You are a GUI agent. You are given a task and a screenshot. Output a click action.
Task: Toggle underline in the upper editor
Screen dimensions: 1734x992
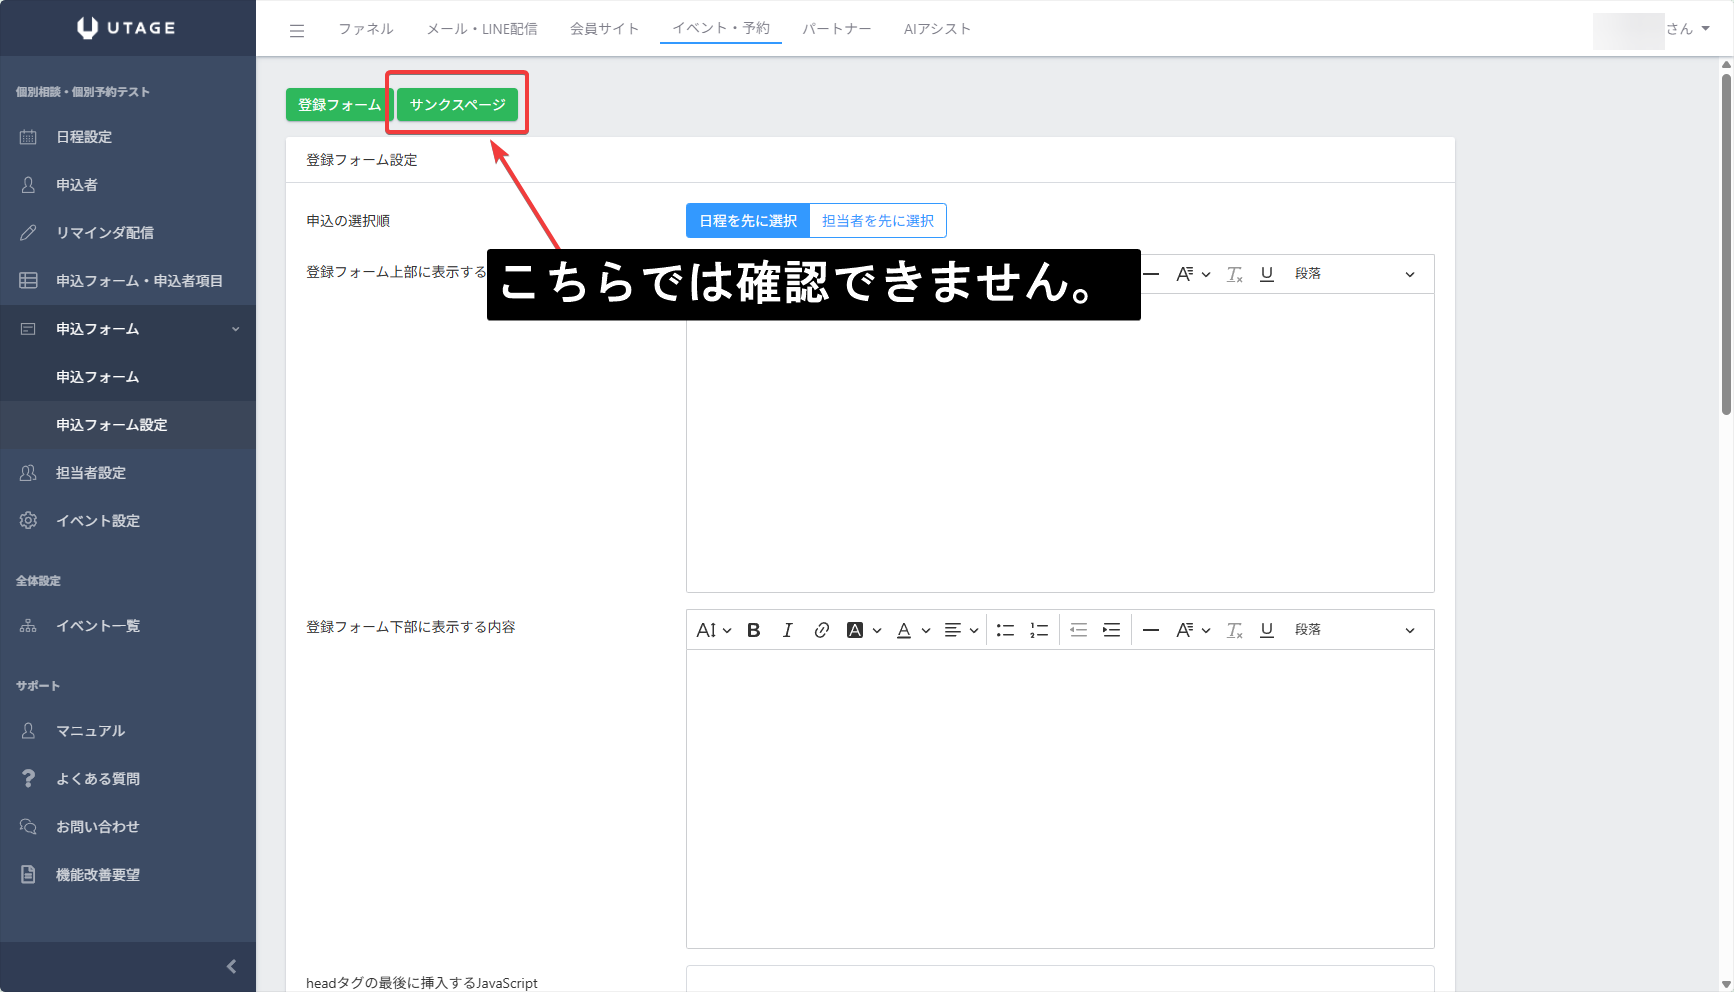coord(1267,274)
